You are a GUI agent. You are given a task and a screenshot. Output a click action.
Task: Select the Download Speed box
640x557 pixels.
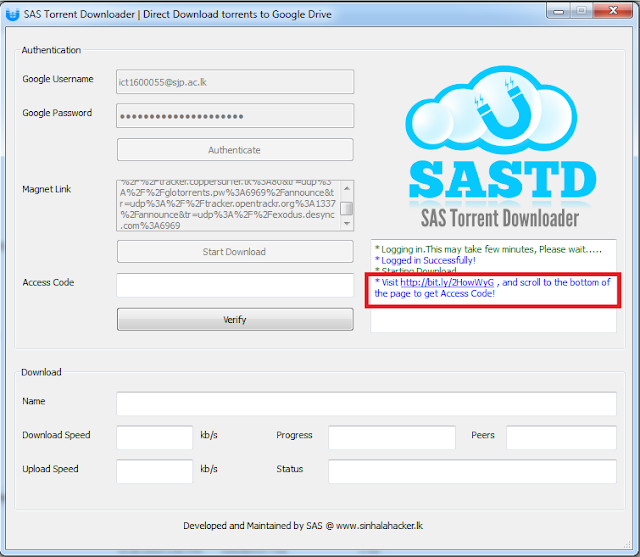click(x=154, y=437)
